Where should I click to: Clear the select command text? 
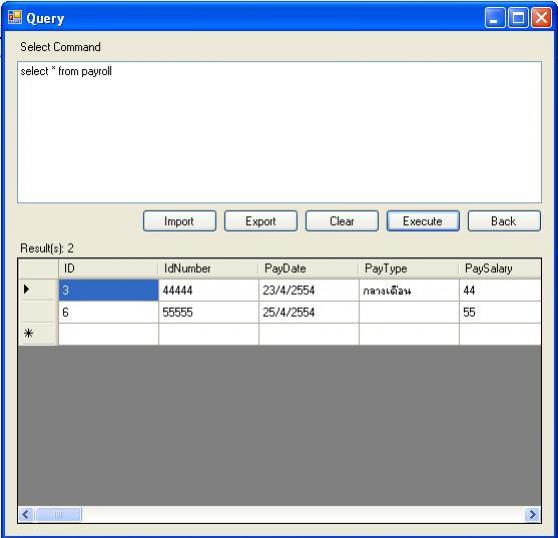pos(342,221)
